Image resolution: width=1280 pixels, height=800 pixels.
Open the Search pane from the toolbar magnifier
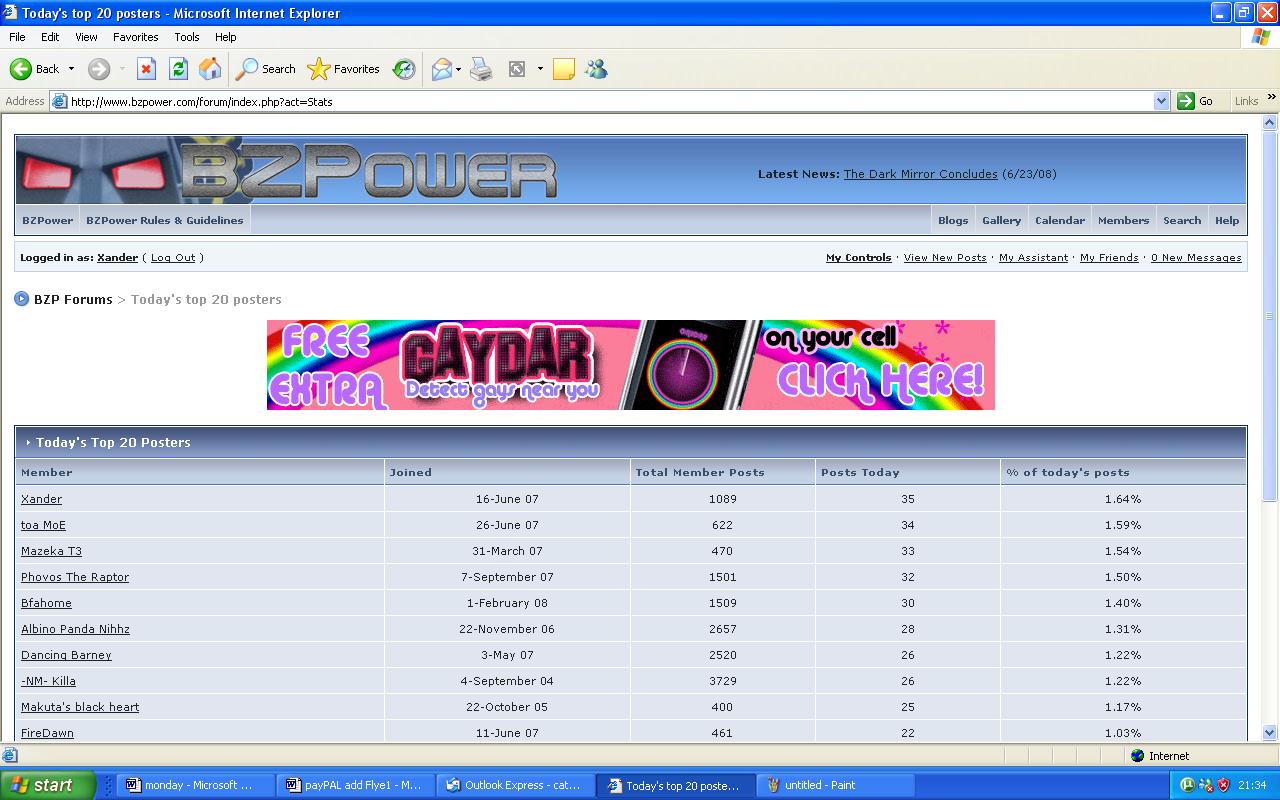click(x=265, y=69)
